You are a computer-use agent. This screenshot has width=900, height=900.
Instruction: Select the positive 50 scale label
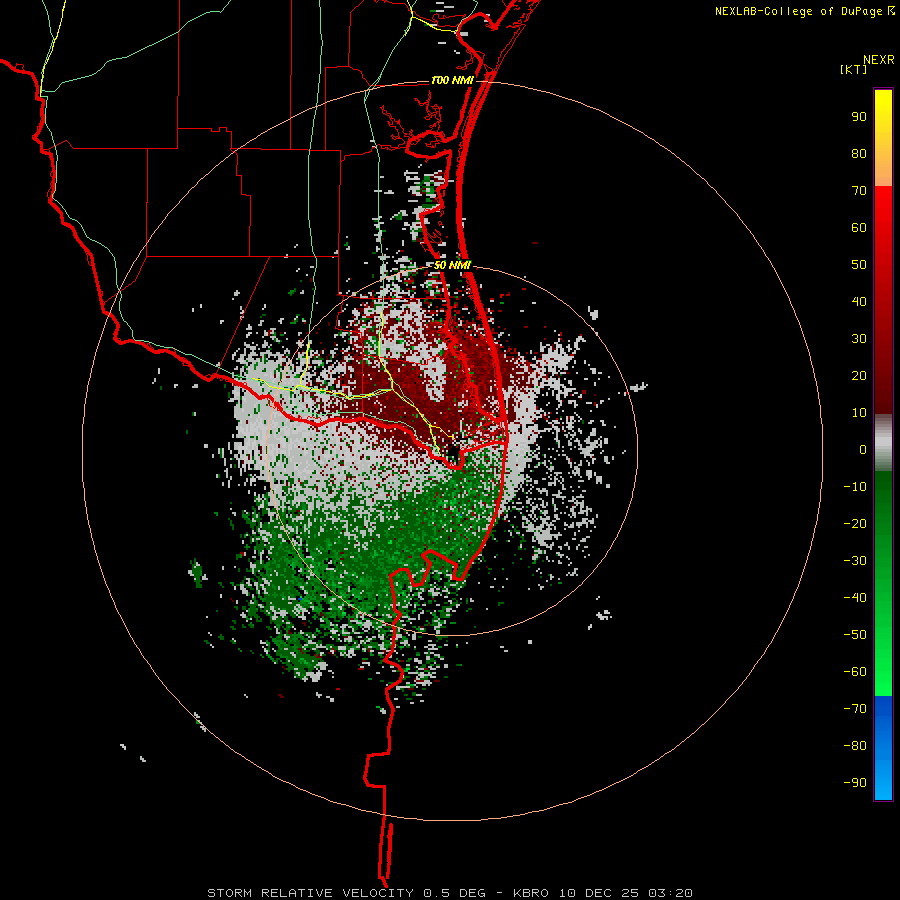(859, 265)
